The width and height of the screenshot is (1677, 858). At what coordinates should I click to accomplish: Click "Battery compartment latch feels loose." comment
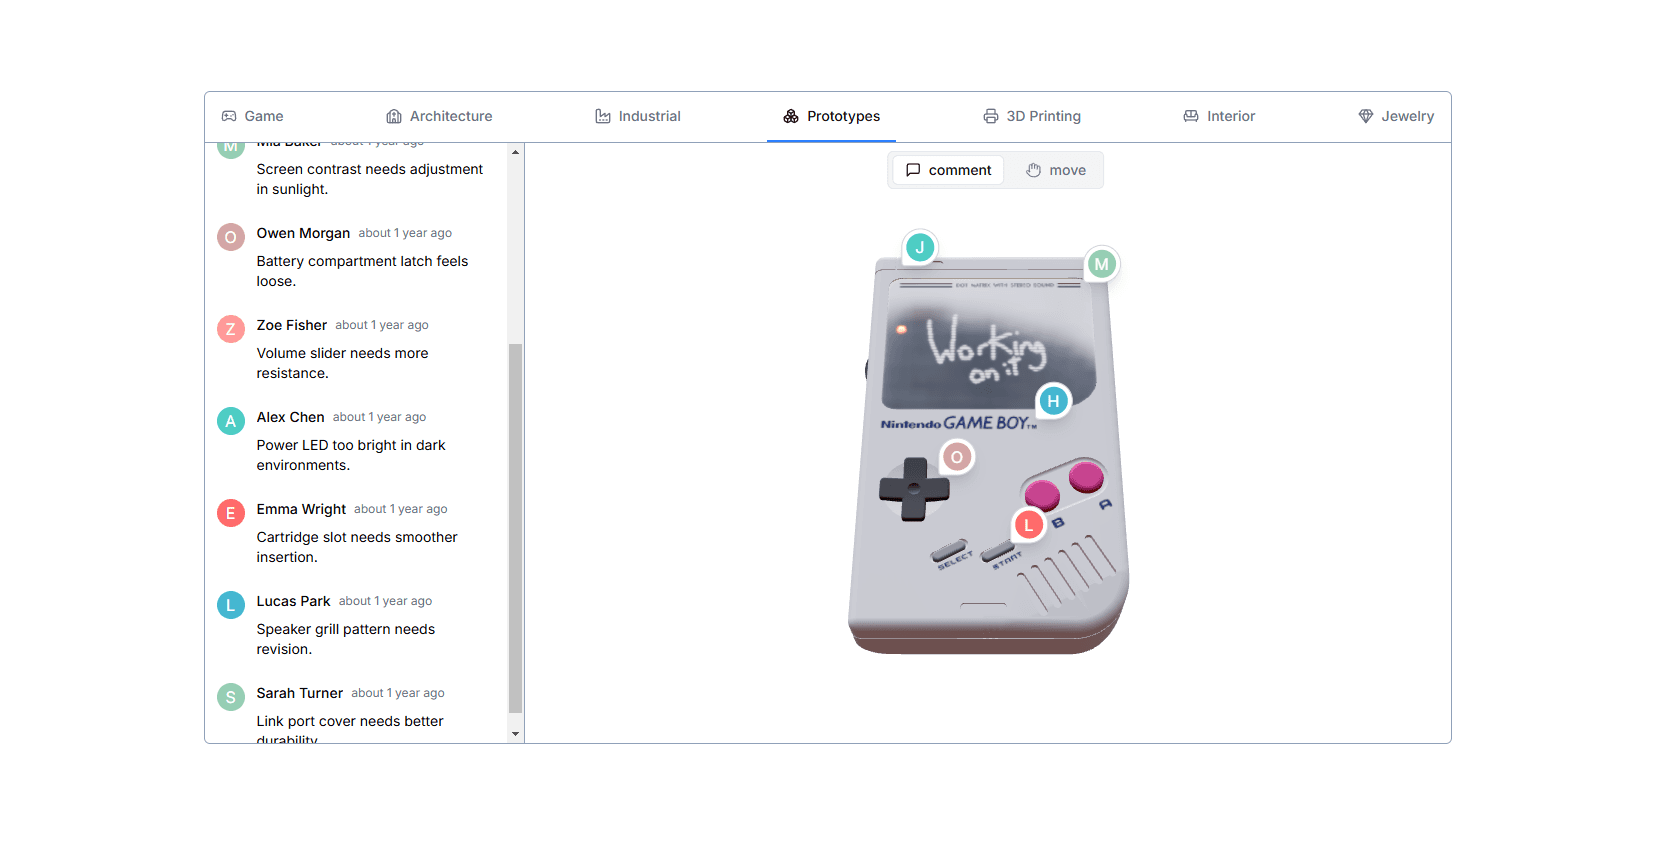pos(362,271)
